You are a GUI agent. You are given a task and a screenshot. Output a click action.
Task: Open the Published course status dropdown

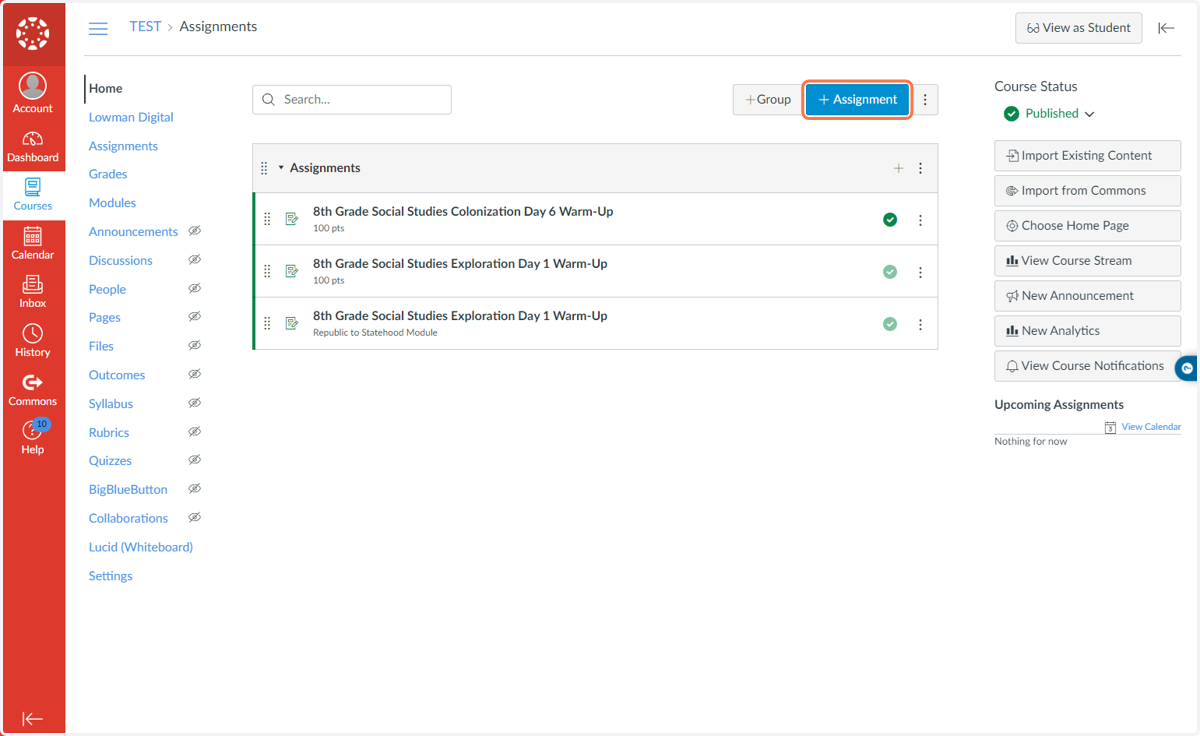click(1049, 114)
